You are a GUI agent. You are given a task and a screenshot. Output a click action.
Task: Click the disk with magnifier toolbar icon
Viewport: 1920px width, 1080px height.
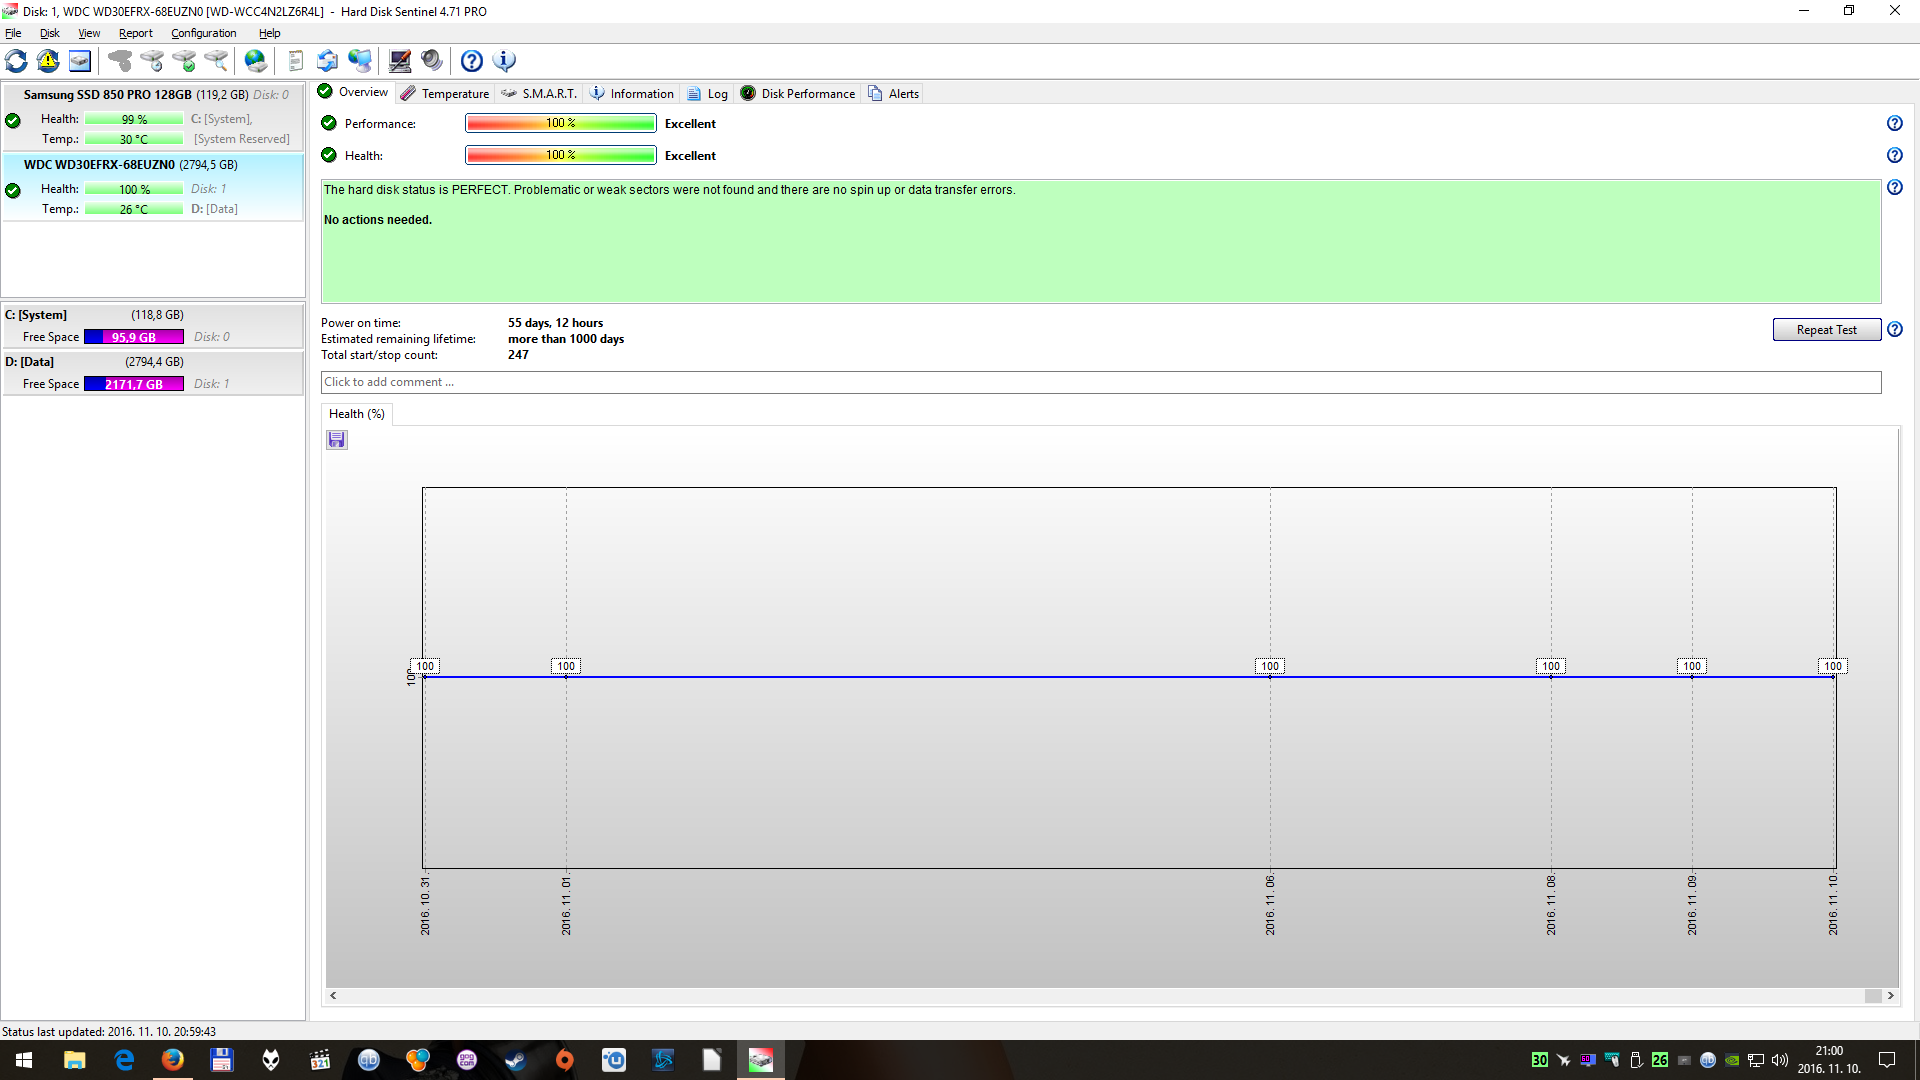pyautogui.click(x=216, y=61)
